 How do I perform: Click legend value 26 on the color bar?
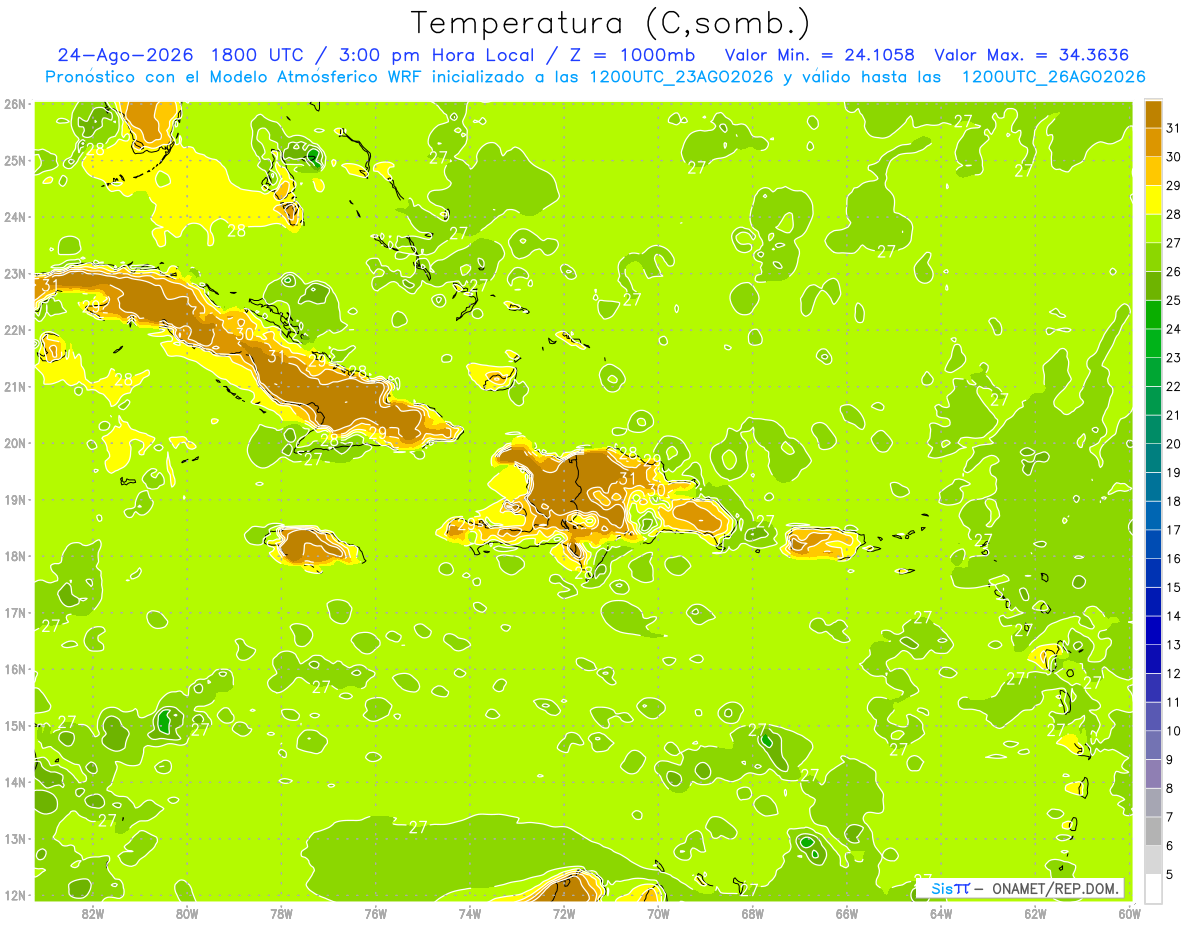[1174, 272]
